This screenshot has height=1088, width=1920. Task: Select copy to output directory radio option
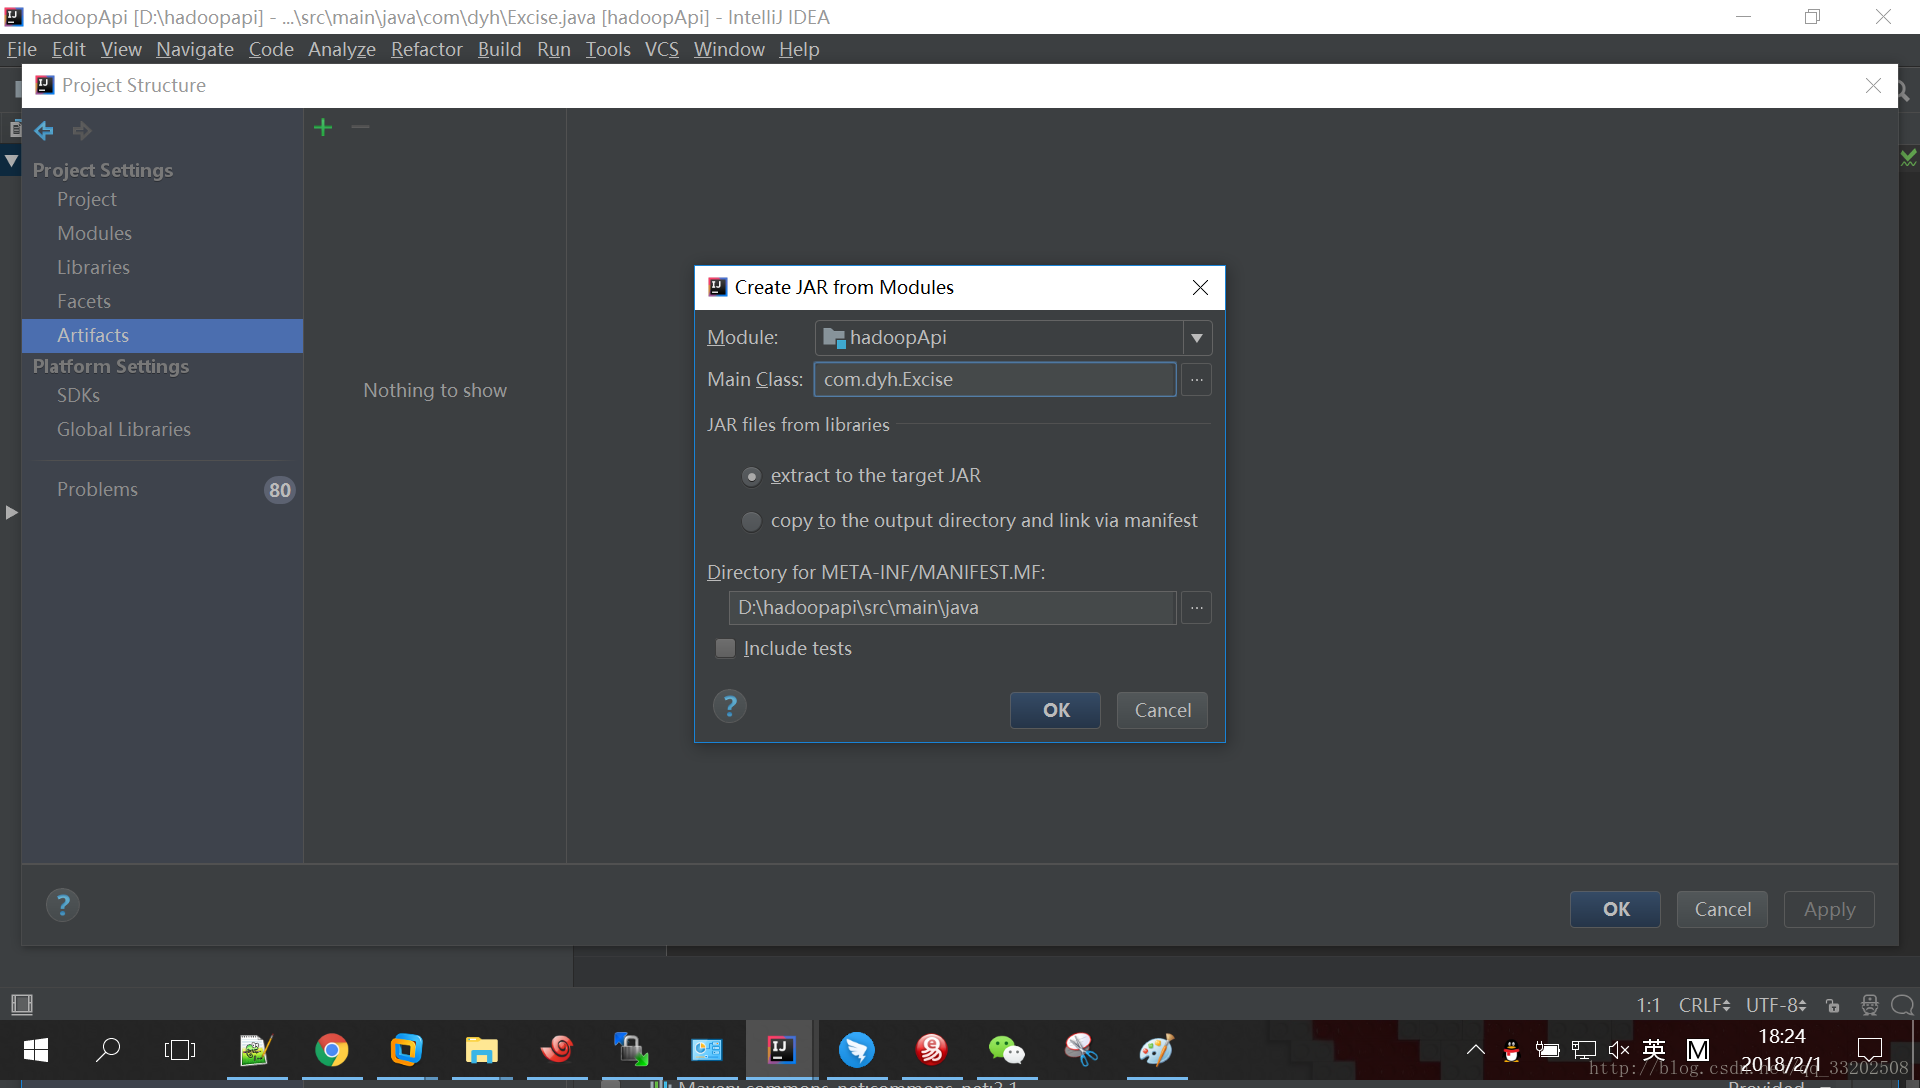tap(752, 521)
